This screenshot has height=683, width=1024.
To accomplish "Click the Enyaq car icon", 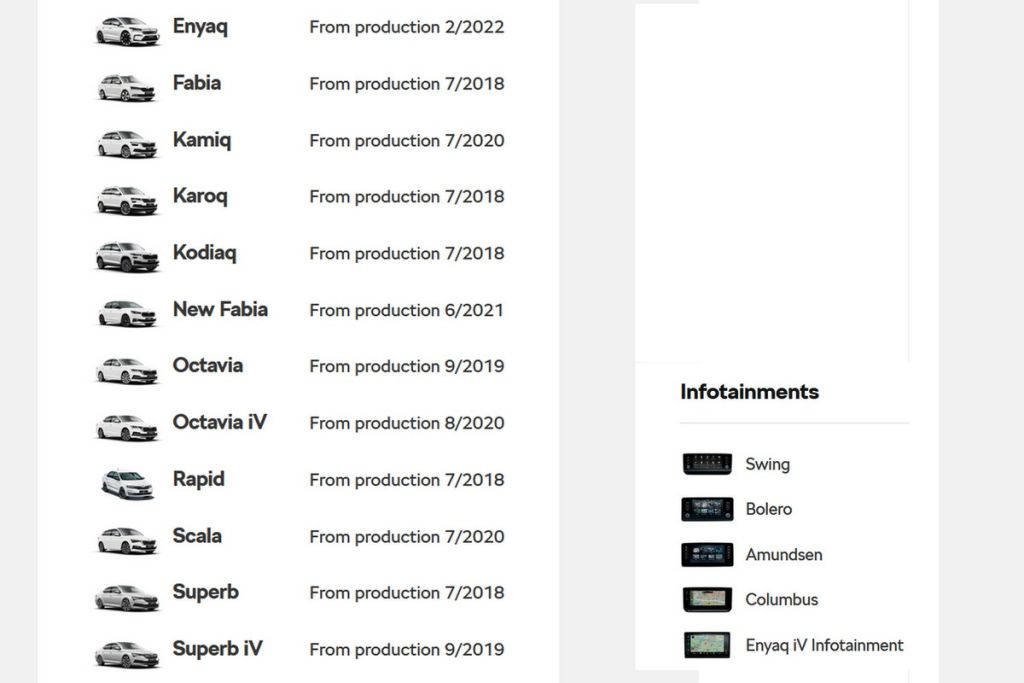I will (x=127, y=30).
